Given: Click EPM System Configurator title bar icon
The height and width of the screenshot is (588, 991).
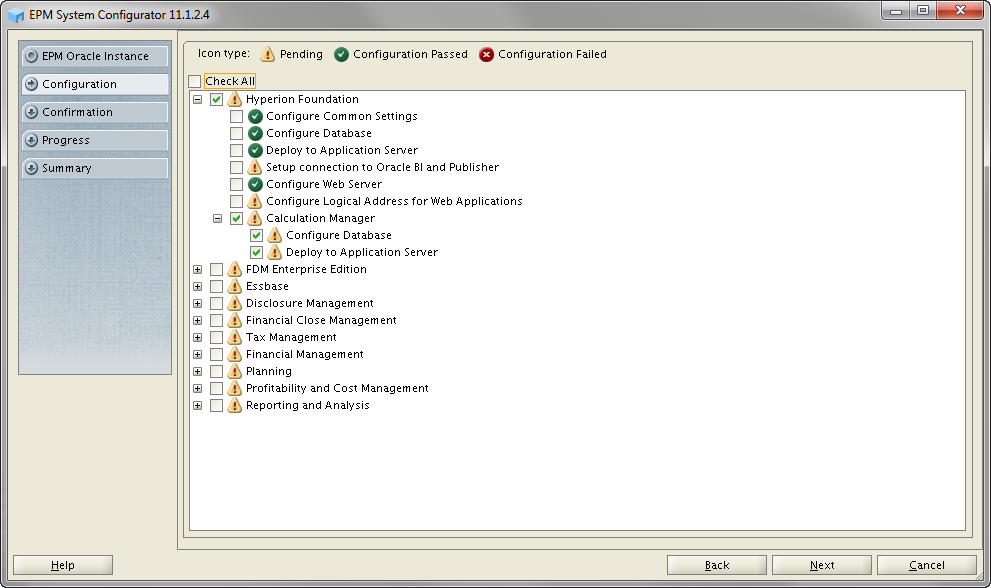Looking at the screenshot, I should pyautogui.click(x=16, y=15).
